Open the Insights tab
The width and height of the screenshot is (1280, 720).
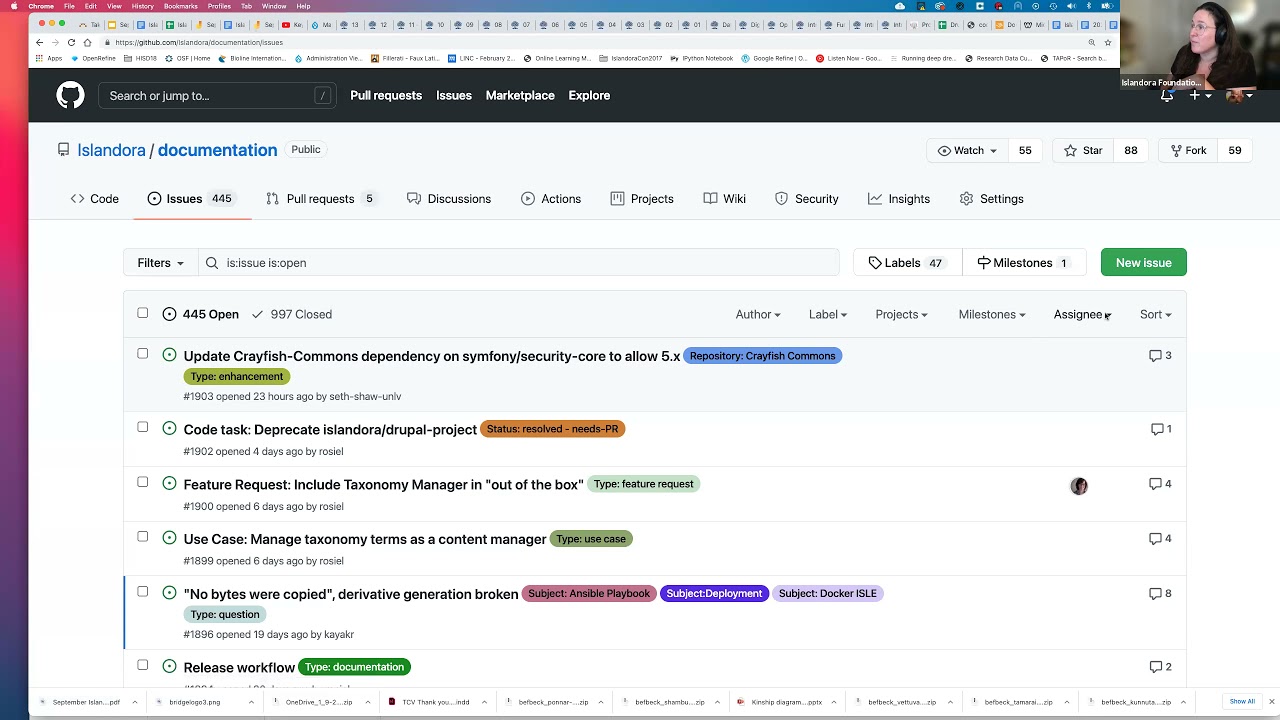(899, 199)
